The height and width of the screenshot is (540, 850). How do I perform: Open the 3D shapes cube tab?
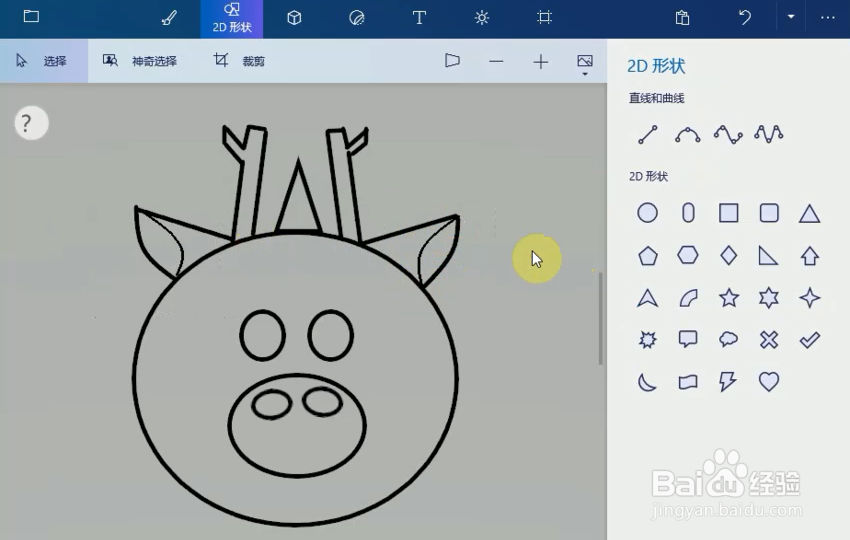(x=294, y=18)
